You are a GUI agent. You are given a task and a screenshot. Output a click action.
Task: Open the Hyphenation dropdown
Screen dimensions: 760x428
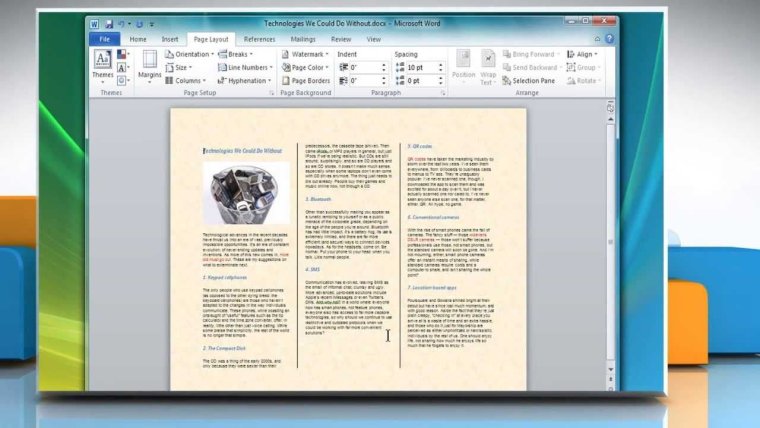tap(244, 80)
